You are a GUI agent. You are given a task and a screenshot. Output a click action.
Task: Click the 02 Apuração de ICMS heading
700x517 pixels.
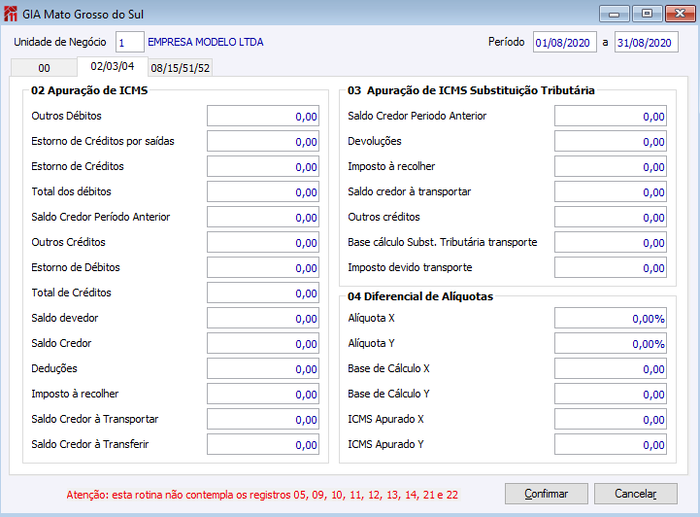tap(89, 90)
